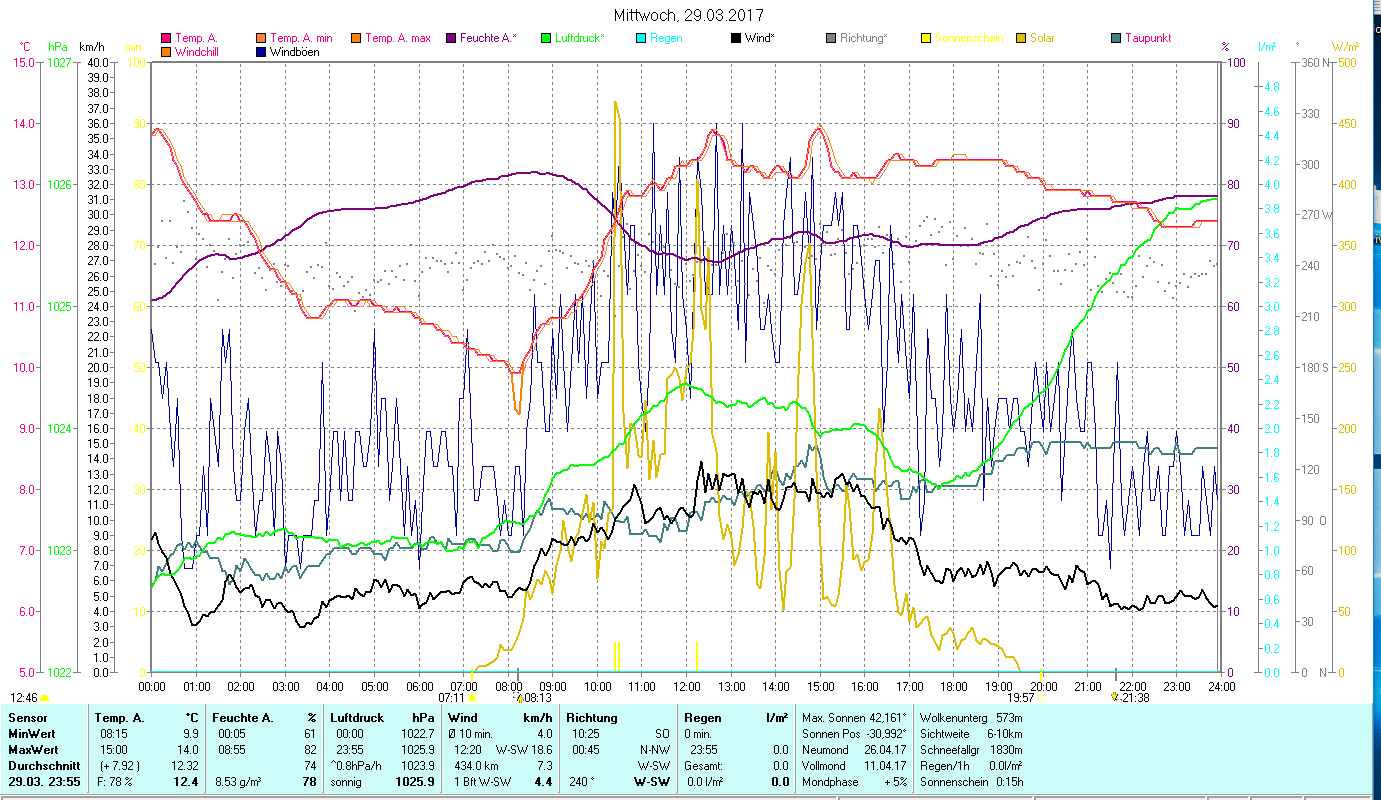The image size is (1381, 800).
Task: Click the cyan Regen legend square
Action: pyautogui.click(x=641, y=39)
